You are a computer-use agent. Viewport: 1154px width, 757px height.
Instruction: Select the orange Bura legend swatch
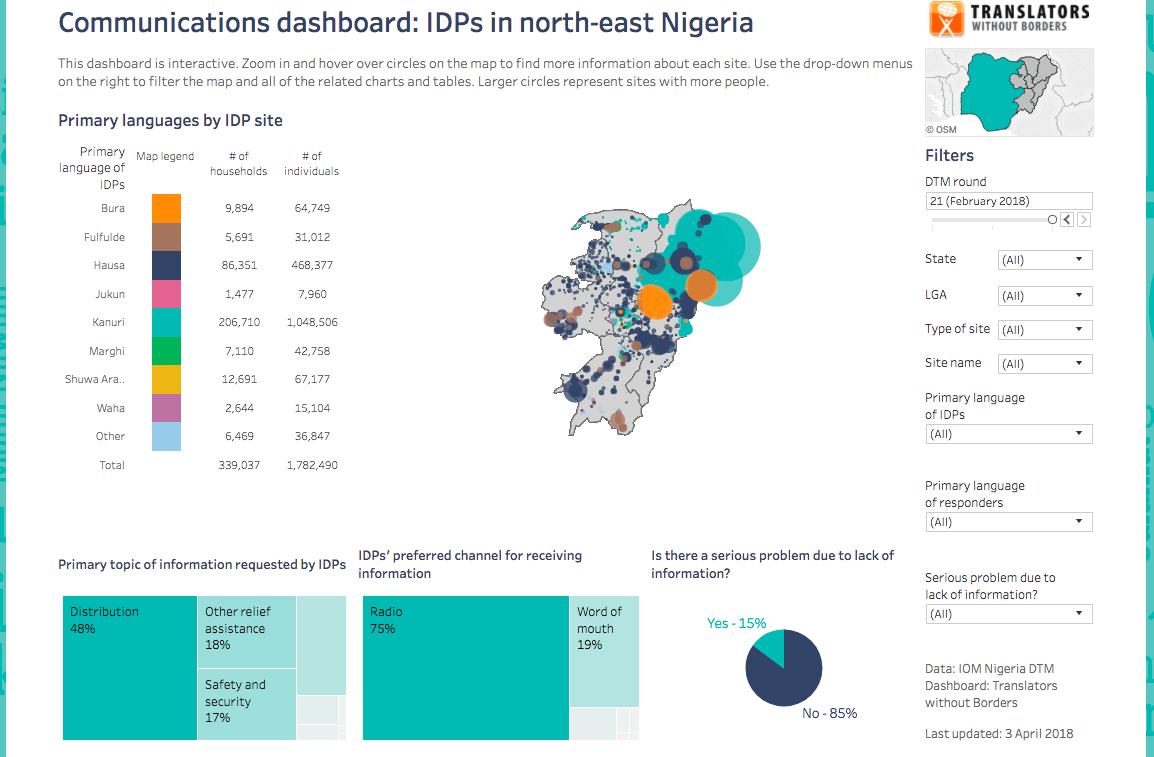(x=166, y=208)
